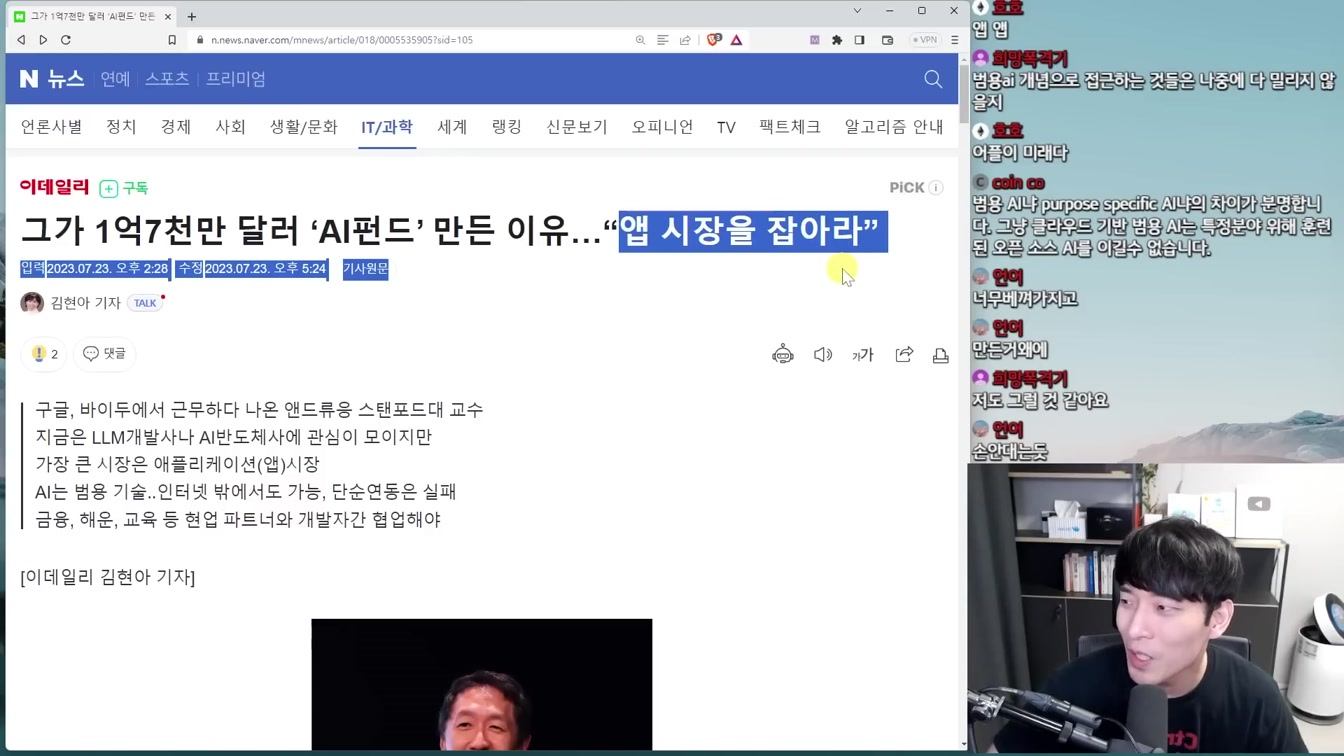Go back with the browser back arrow
Image resolution: width=1344 pixels, height=756 pixels.
coord(21,40)
